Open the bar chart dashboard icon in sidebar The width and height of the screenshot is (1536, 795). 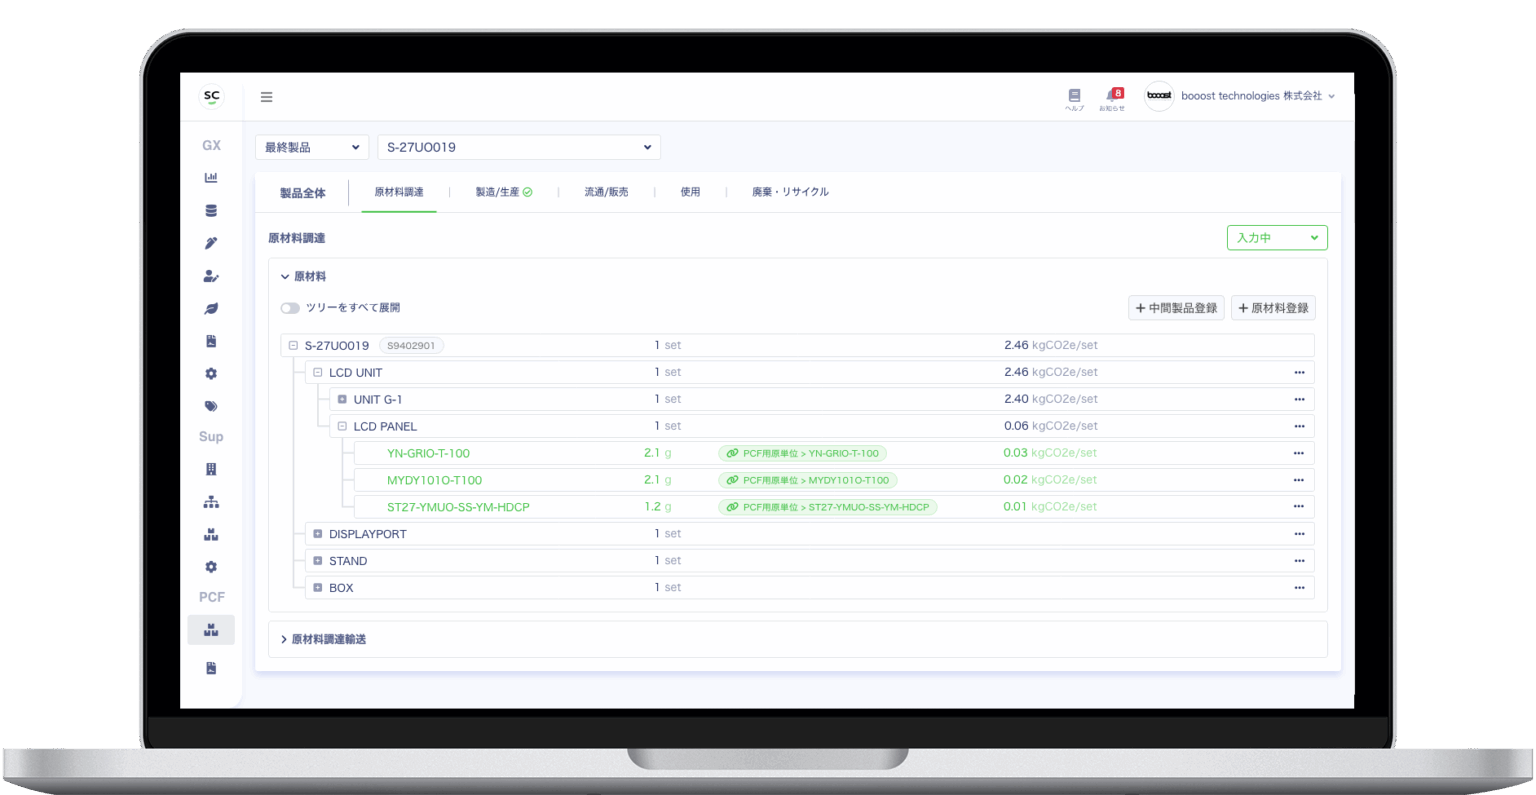[x=211, y=178]
